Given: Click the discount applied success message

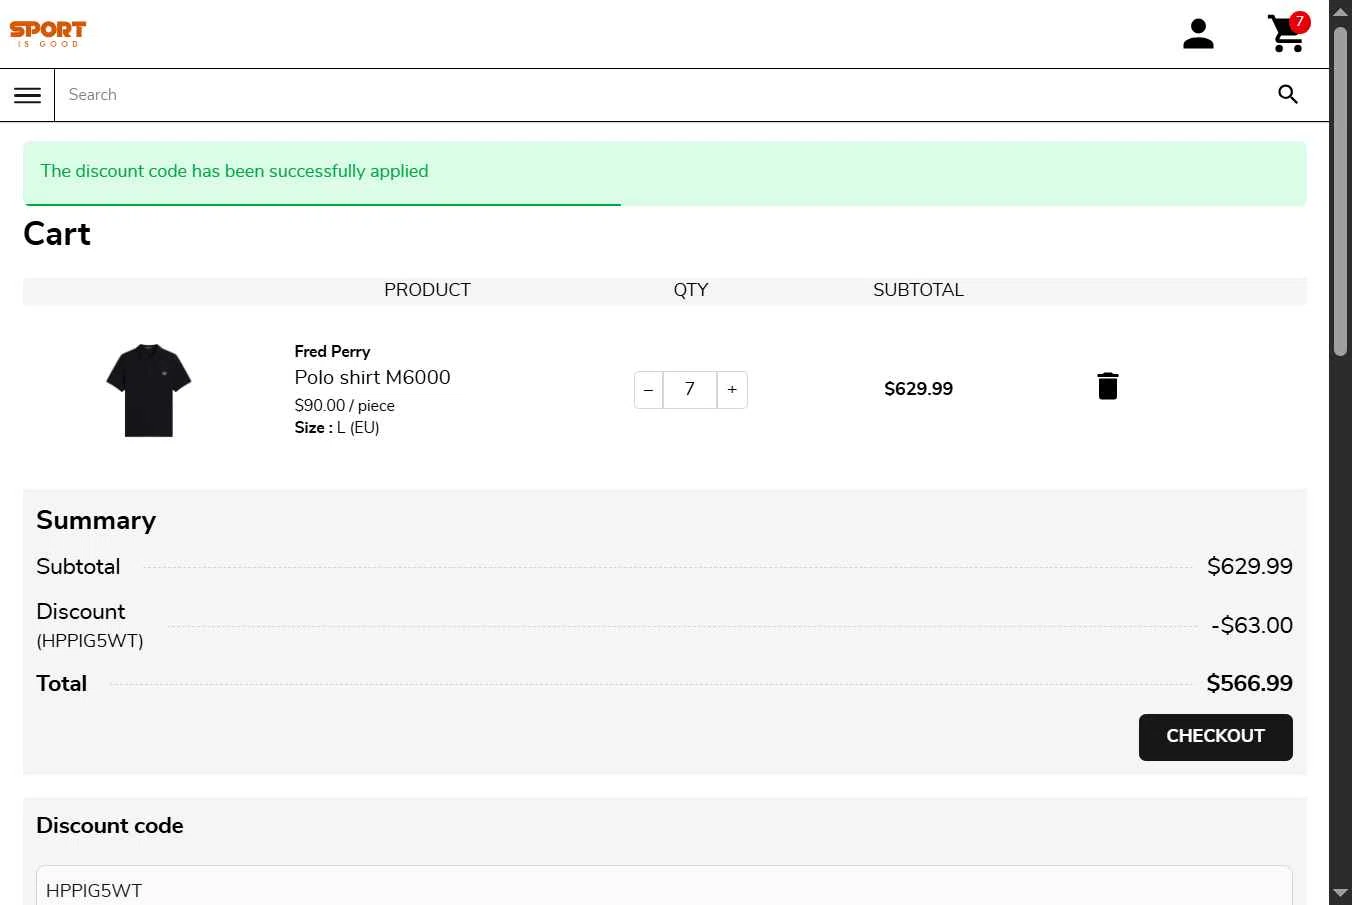Looking at the screenshot, I should click(x=664, y=173).
